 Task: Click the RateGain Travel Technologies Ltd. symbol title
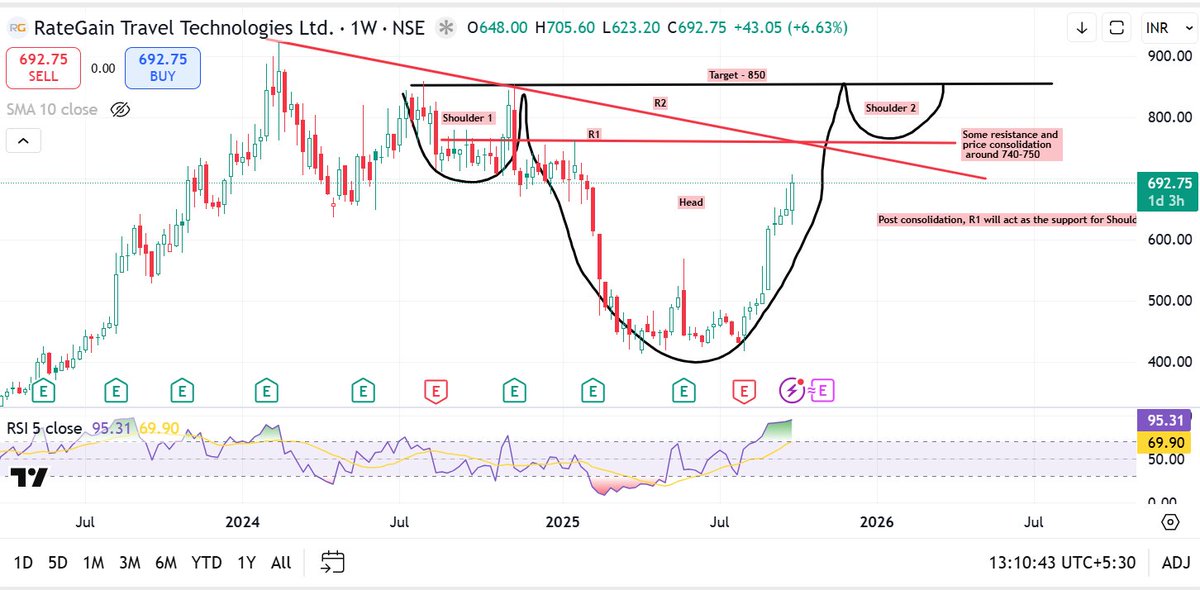click(184, 28)
